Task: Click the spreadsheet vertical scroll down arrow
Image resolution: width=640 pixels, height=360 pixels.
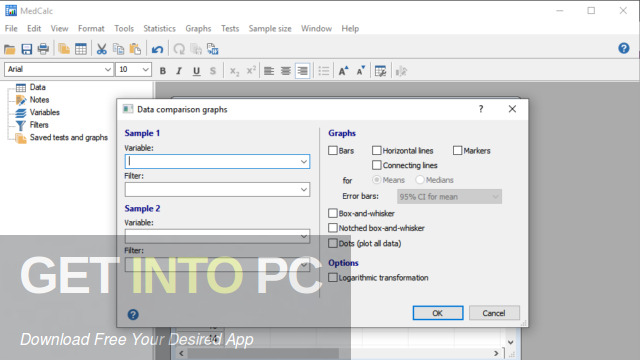Action: coord(511,342)
